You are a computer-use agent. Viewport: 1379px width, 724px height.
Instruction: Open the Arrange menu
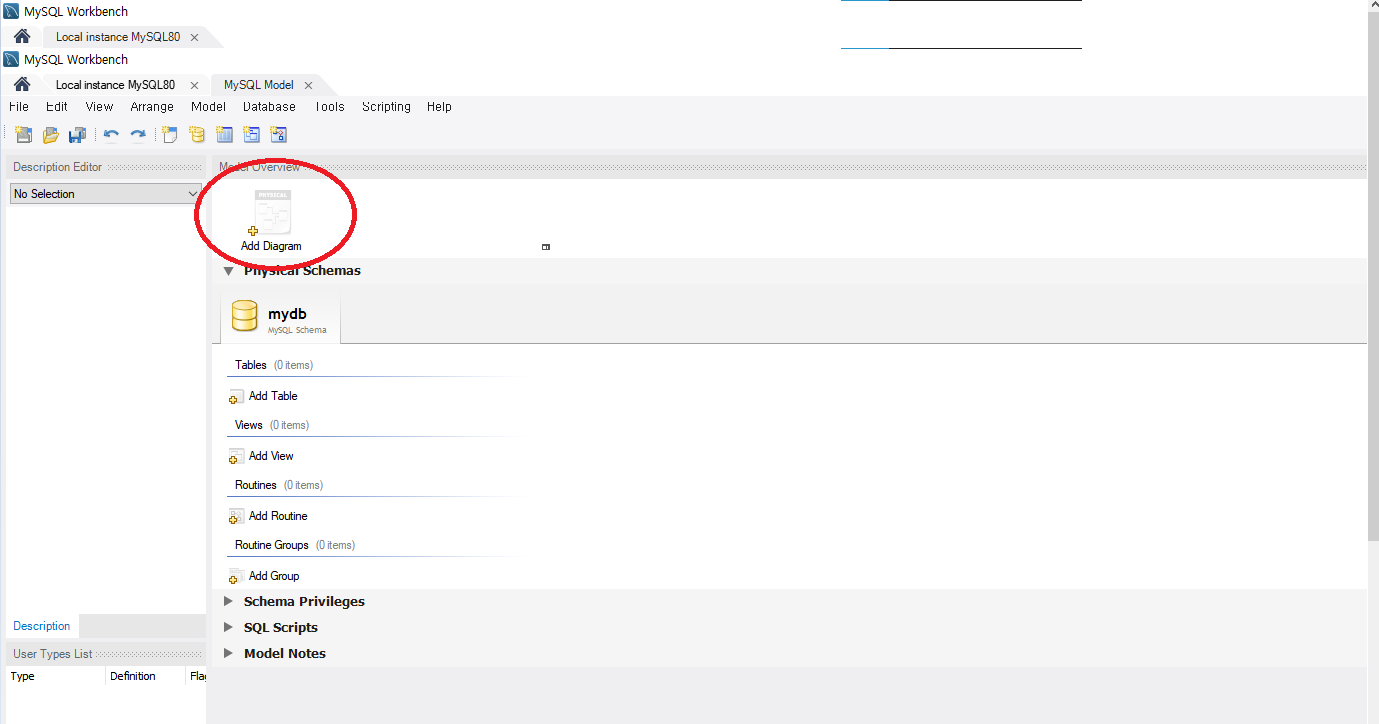tap(152, 107)
